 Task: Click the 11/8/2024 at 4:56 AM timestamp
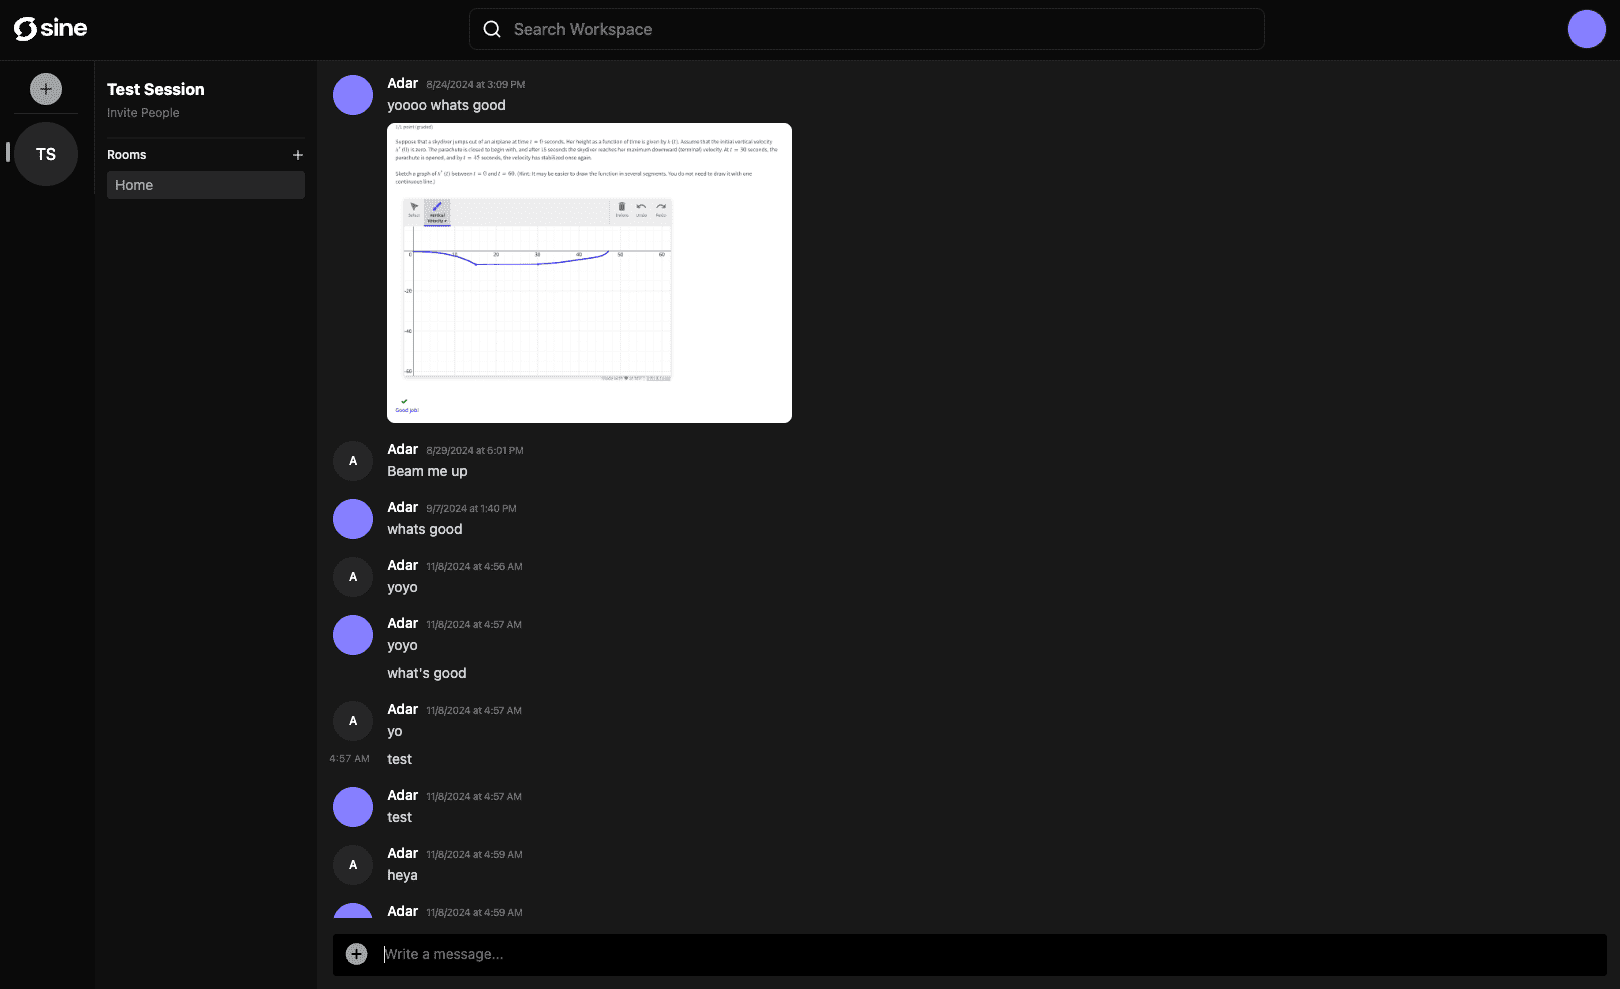[475, 567]
